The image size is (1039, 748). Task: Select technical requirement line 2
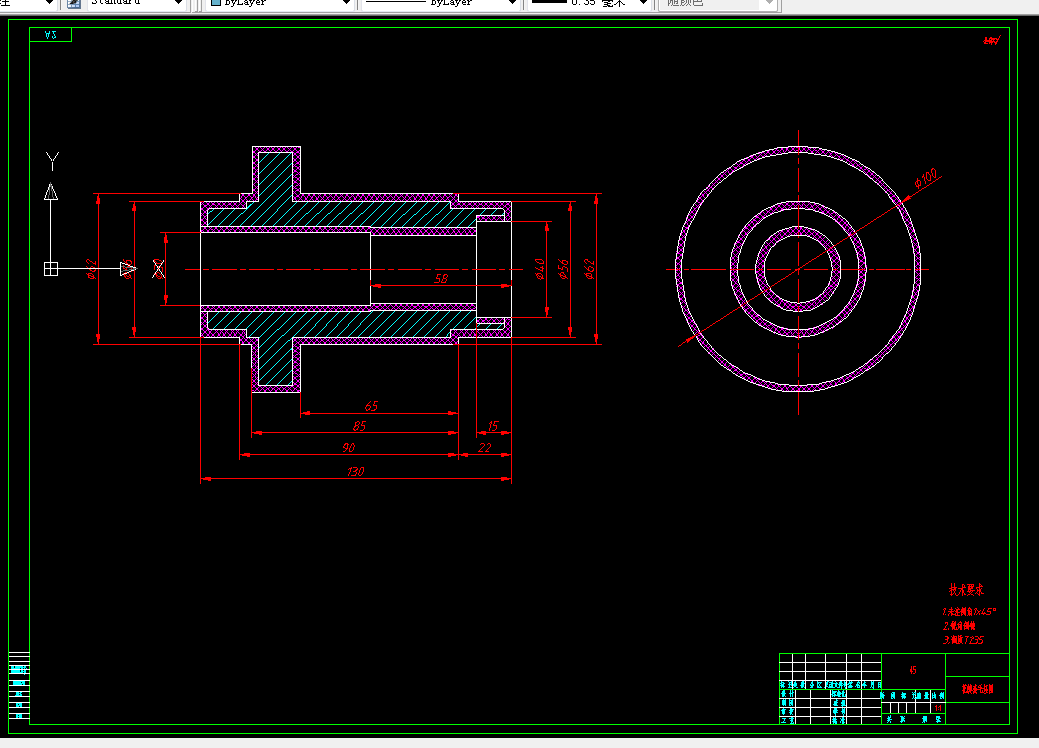[x=959, y=625]
